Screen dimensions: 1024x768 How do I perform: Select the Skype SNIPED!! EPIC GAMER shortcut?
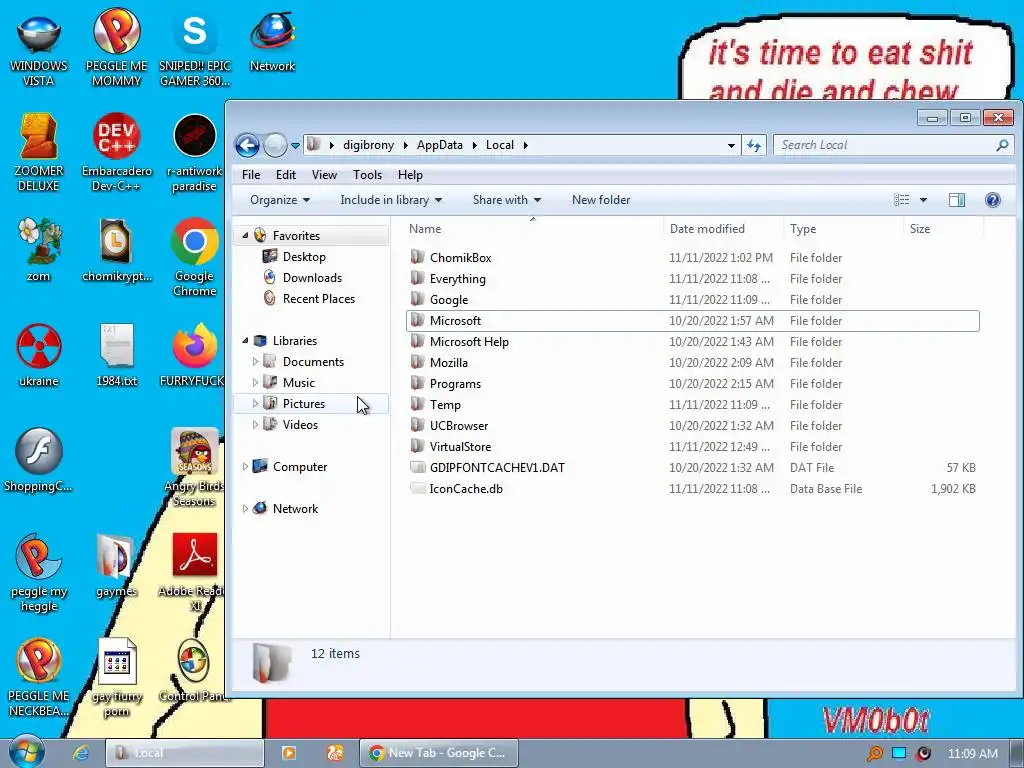pyautogui.click(x=195, y=47)
